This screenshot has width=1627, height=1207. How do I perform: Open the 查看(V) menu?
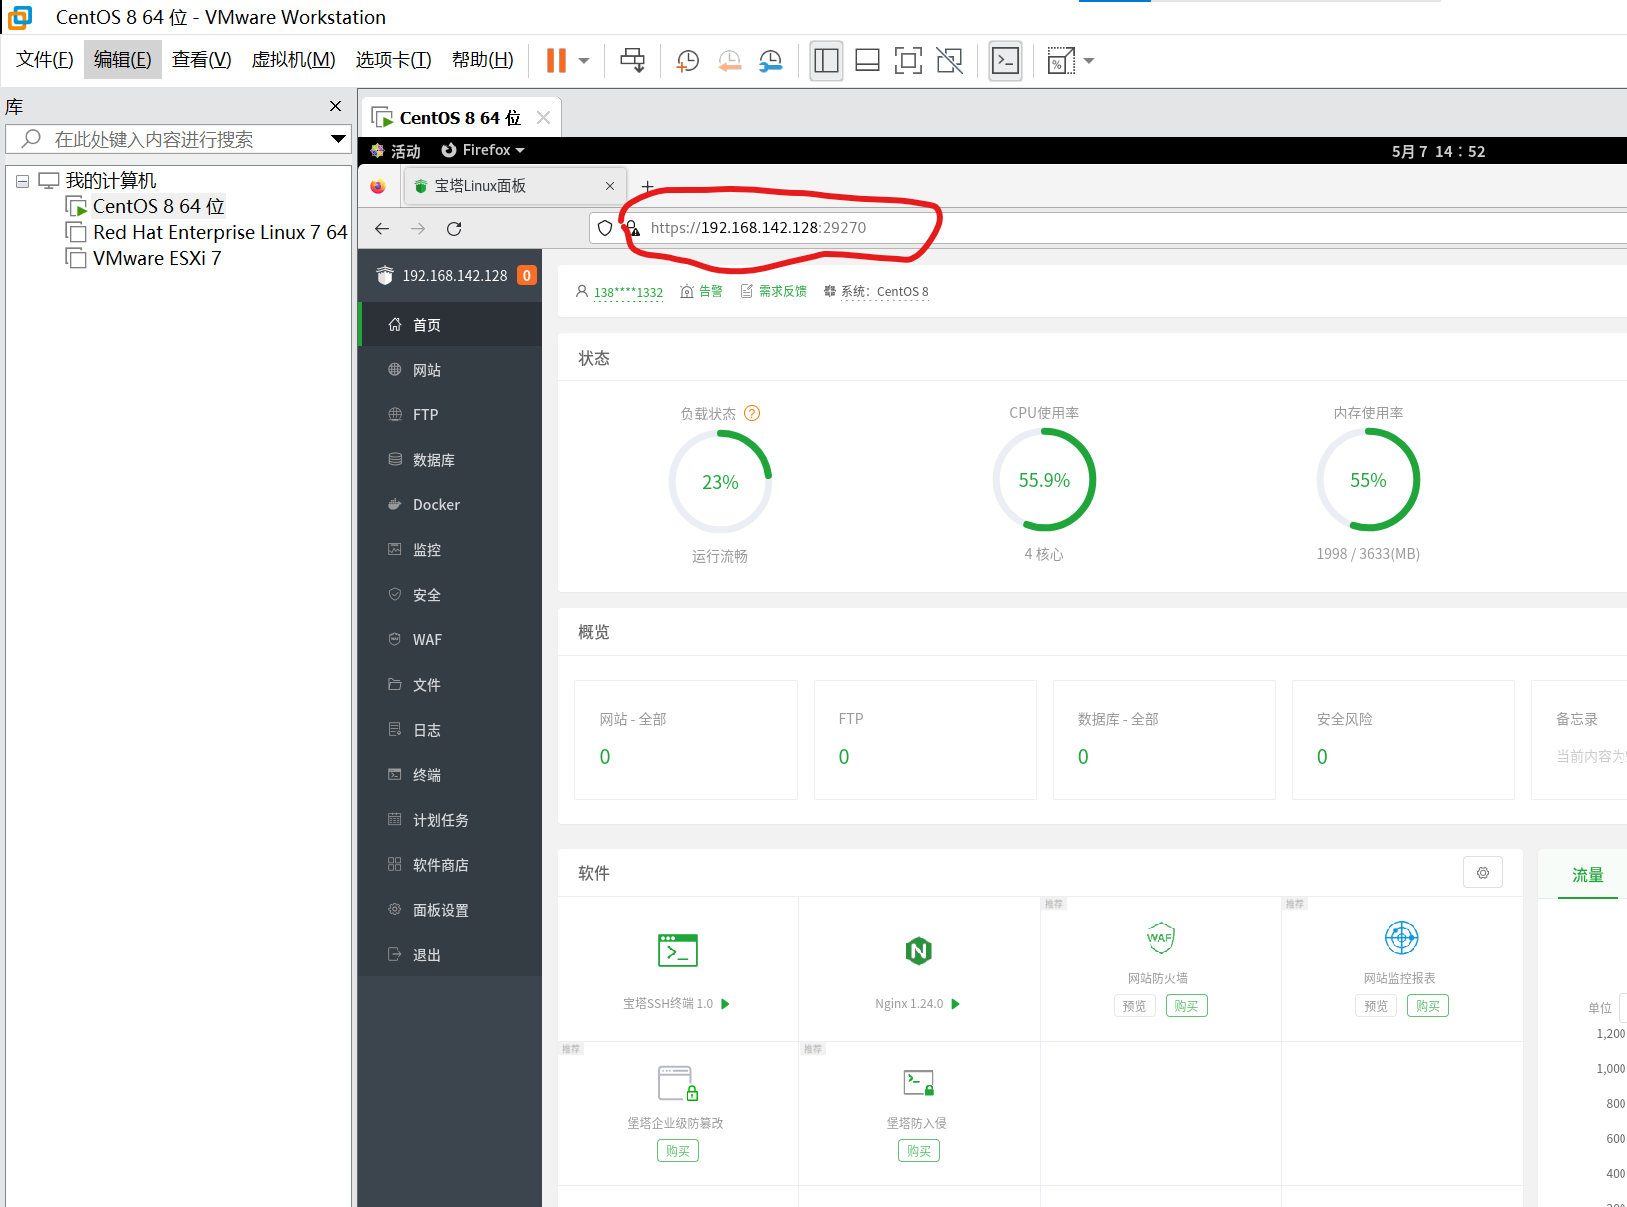(x=201, y=60)
